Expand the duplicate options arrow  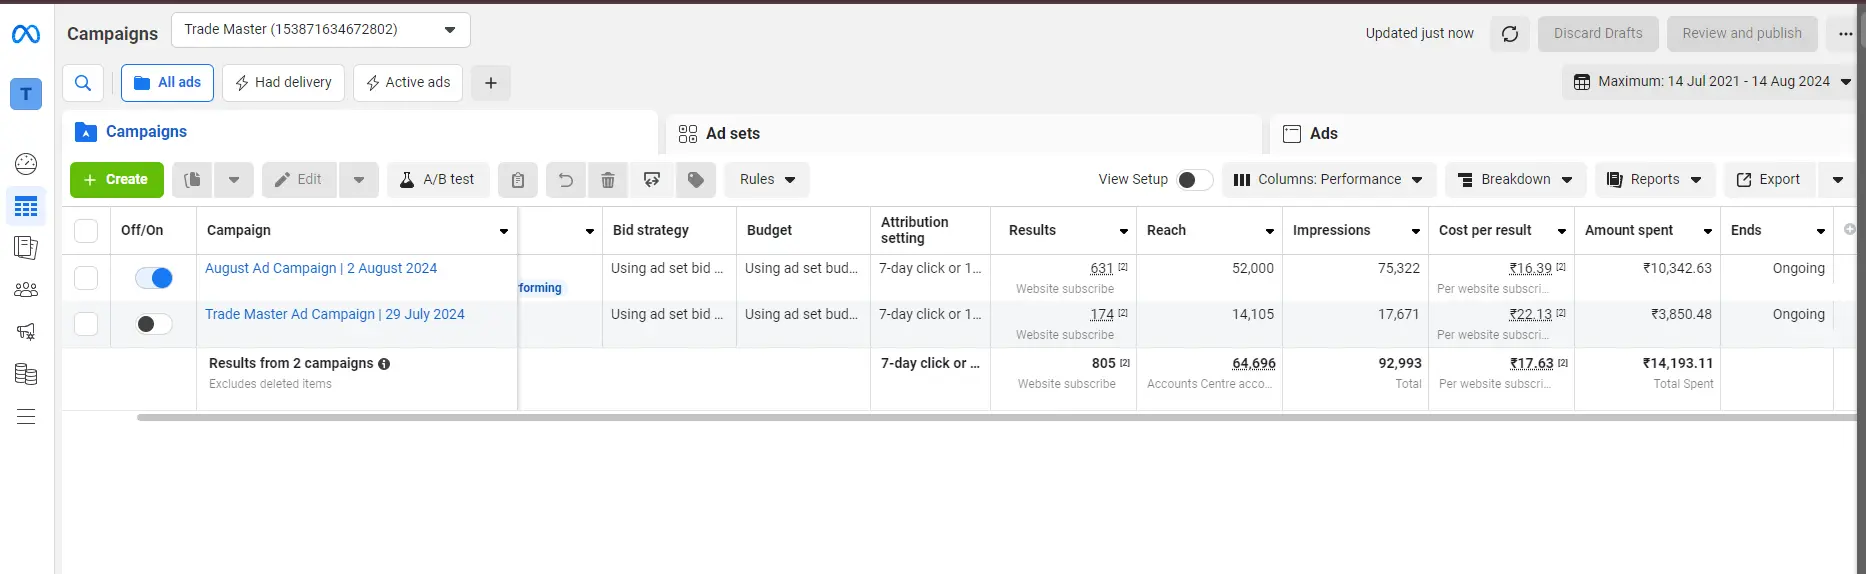point(234,180)
